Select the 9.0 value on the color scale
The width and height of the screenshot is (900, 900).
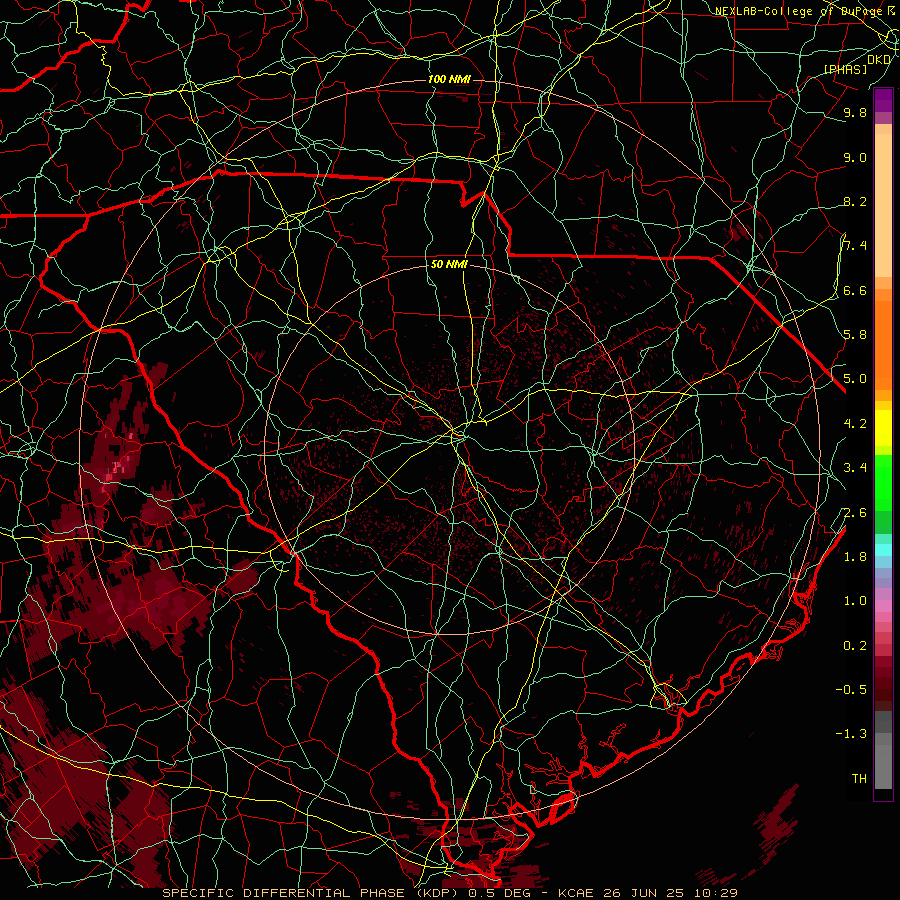point(855,157)
